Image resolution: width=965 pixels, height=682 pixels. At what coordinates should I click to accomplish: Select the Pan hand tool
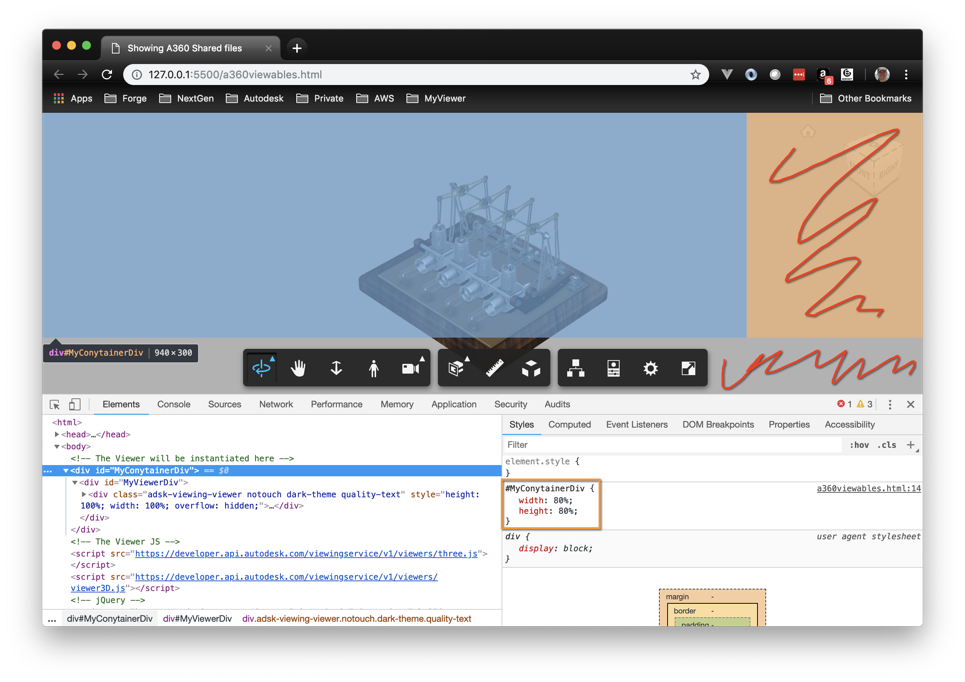(x=298, y=368)
